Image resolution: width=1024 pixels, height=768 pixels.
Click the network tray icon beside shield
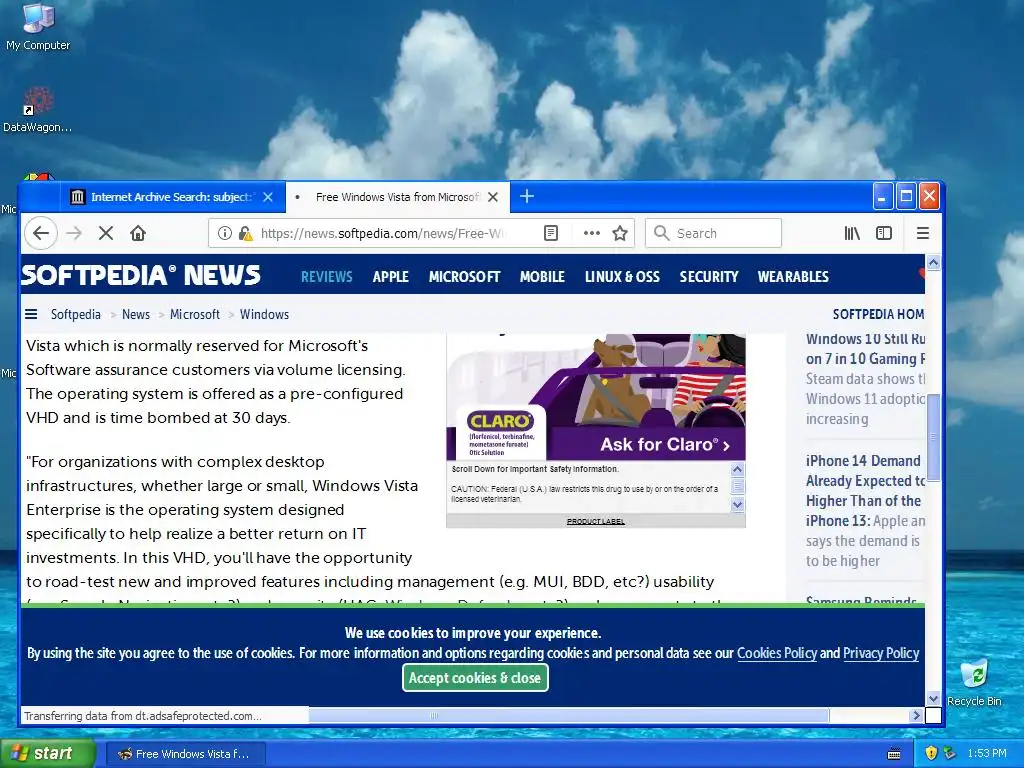point(949,753)
